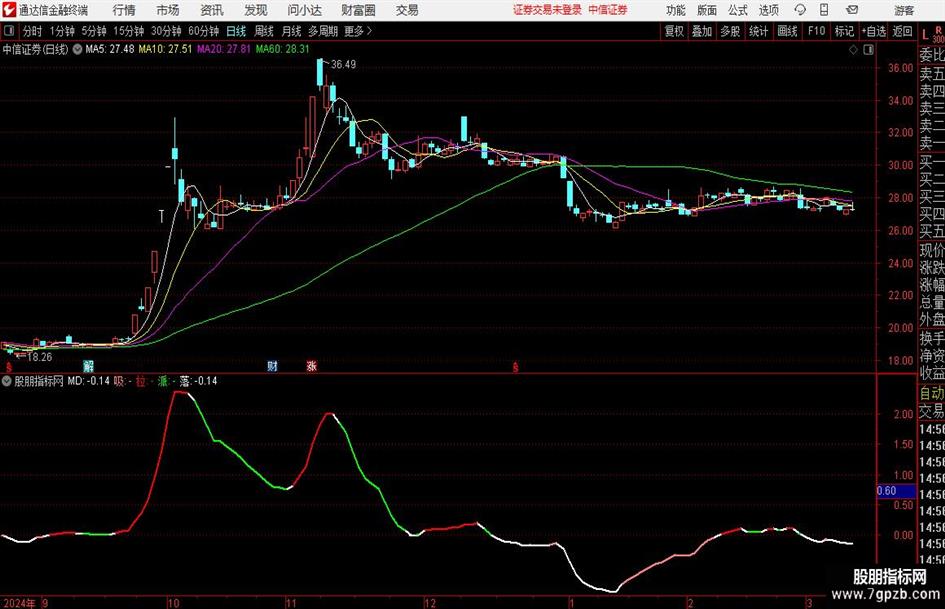Open the 选项 menu
Screen dimensions: 945x609
(x=769, y=10)
